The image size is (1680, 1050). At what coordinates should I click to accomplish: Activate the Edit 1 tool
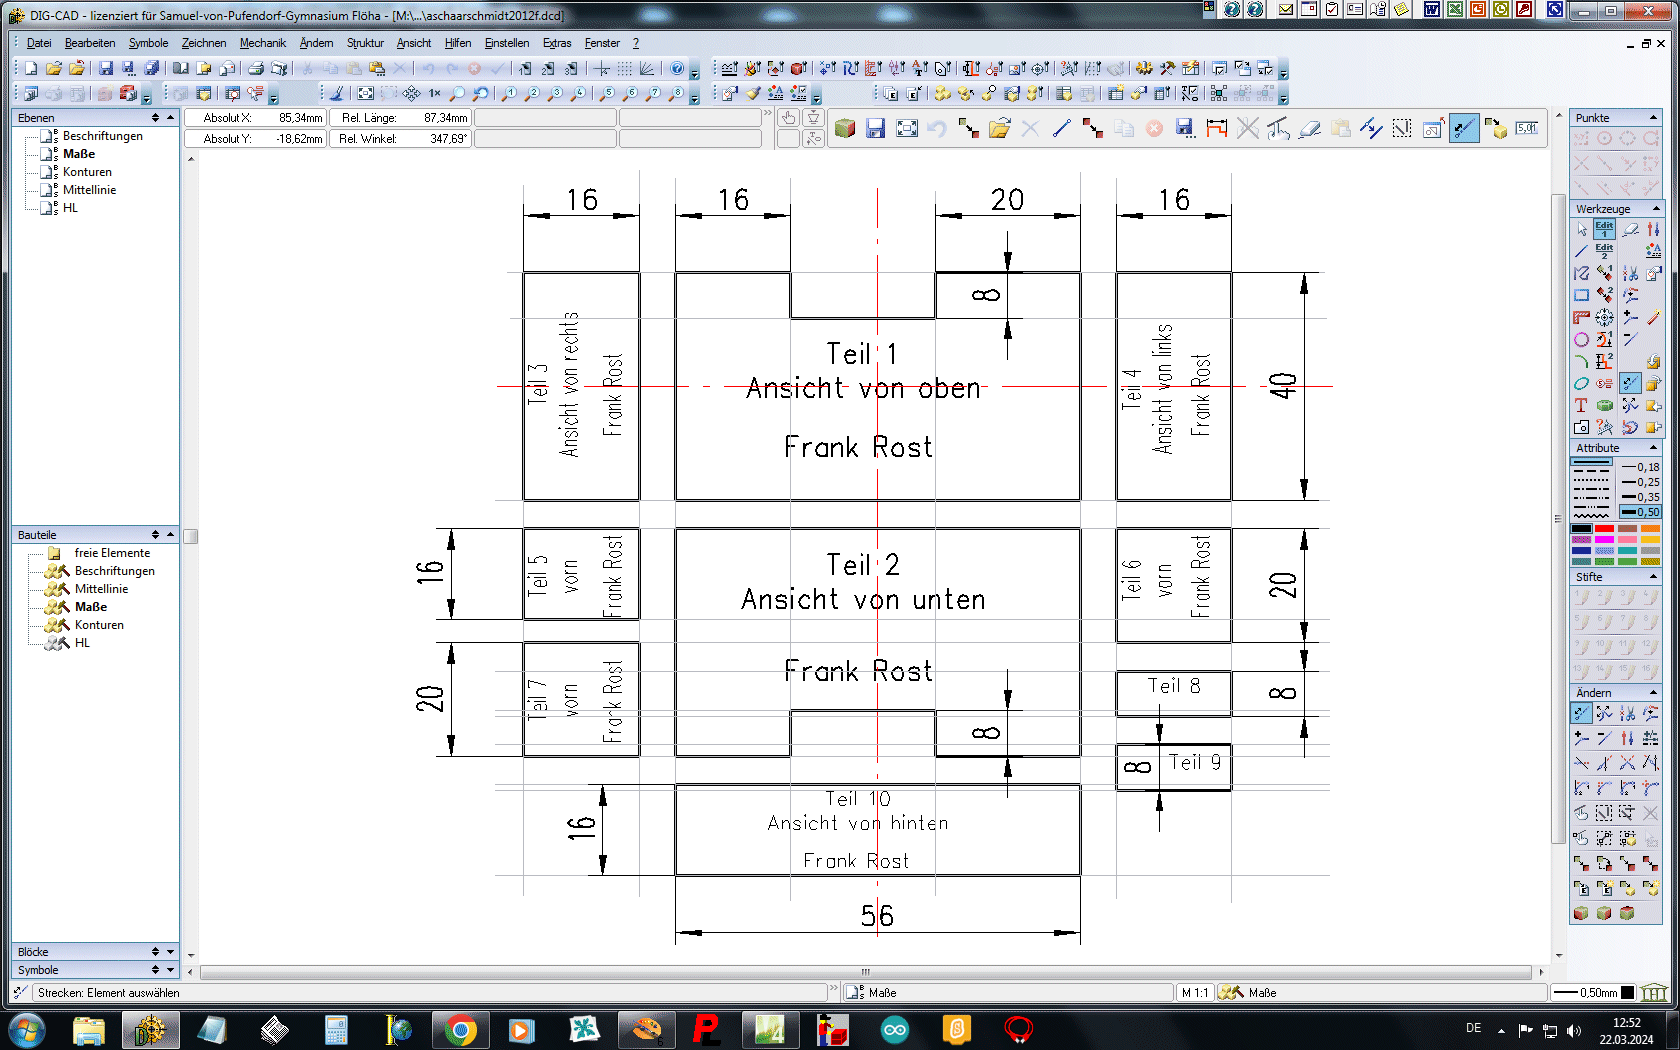coord(1604,229)
